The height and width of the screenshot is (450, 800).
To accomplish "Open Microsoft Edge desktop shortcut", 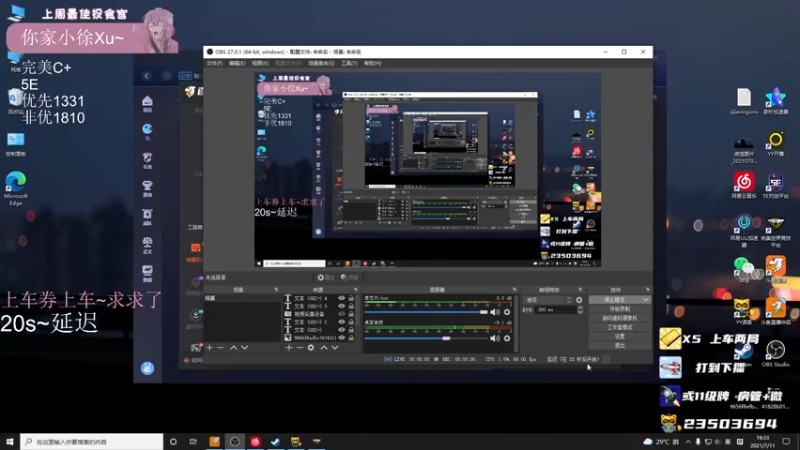I will point(16,188).
